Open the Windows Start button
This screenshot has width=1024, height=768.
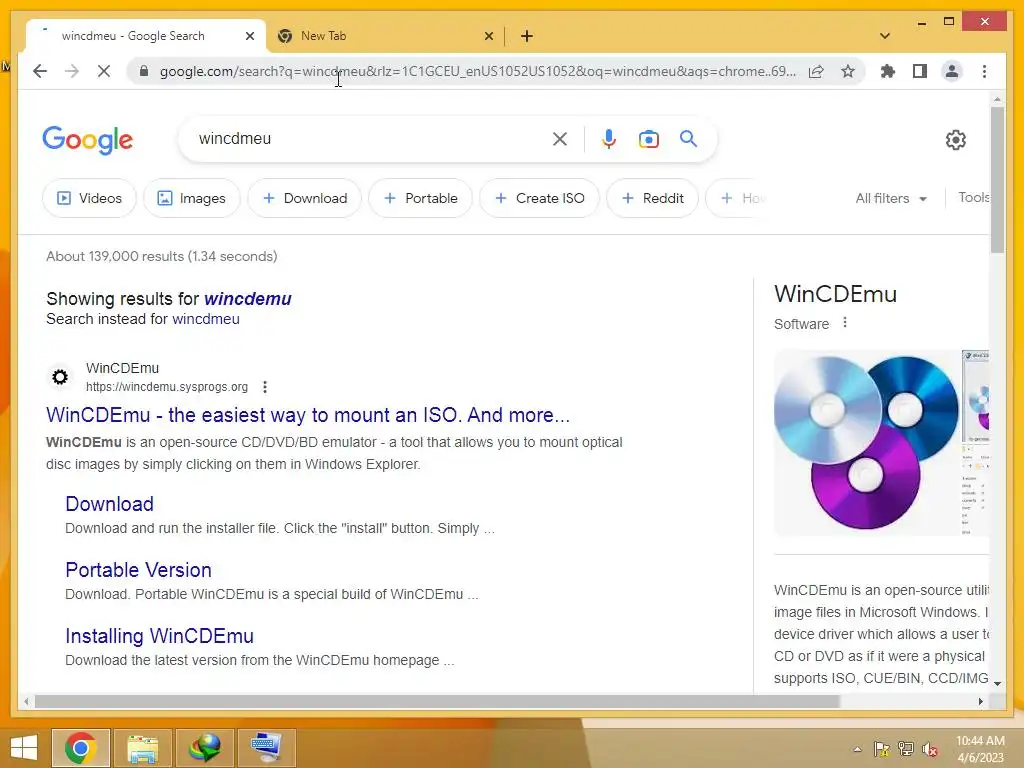point(24,748)
